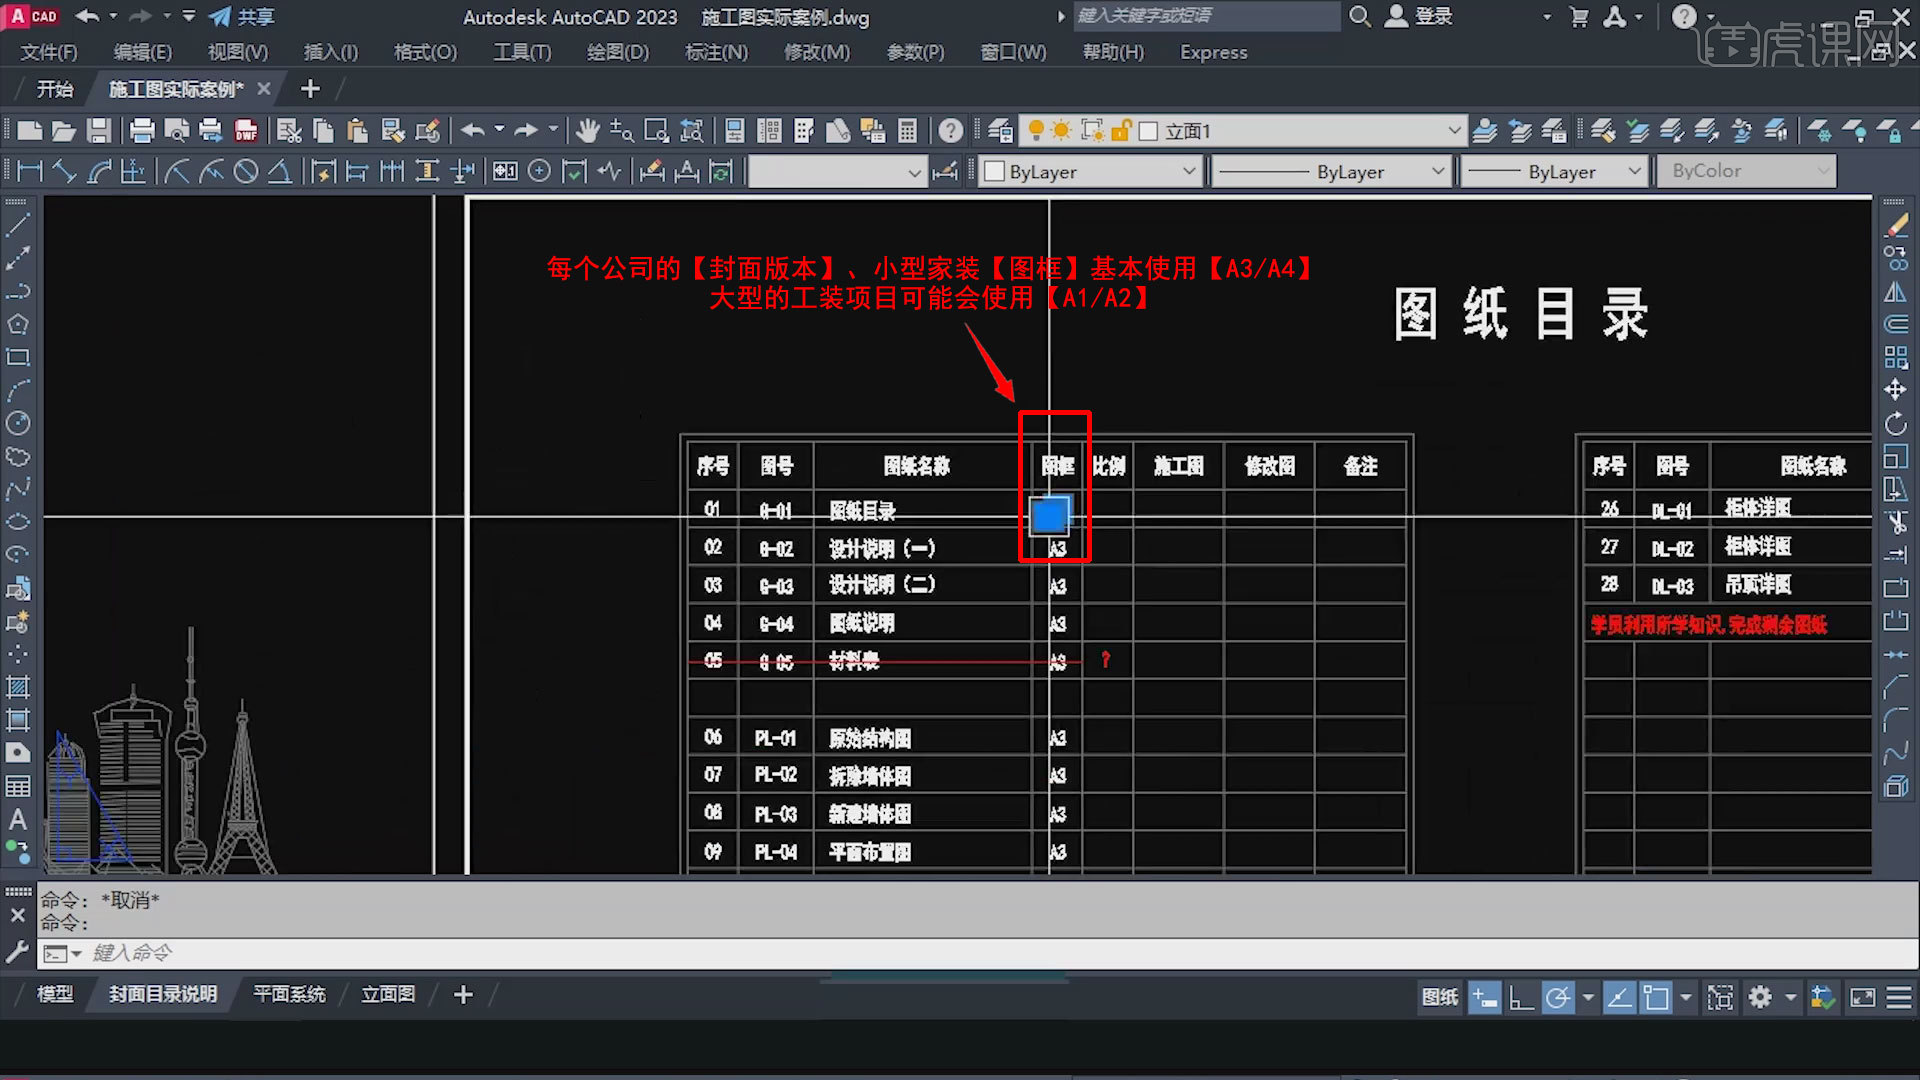This screenshot has width=1920, height=1080.
Task: Open the ByLayer linetype dropdown
Action: click(x=1330, y=171)
